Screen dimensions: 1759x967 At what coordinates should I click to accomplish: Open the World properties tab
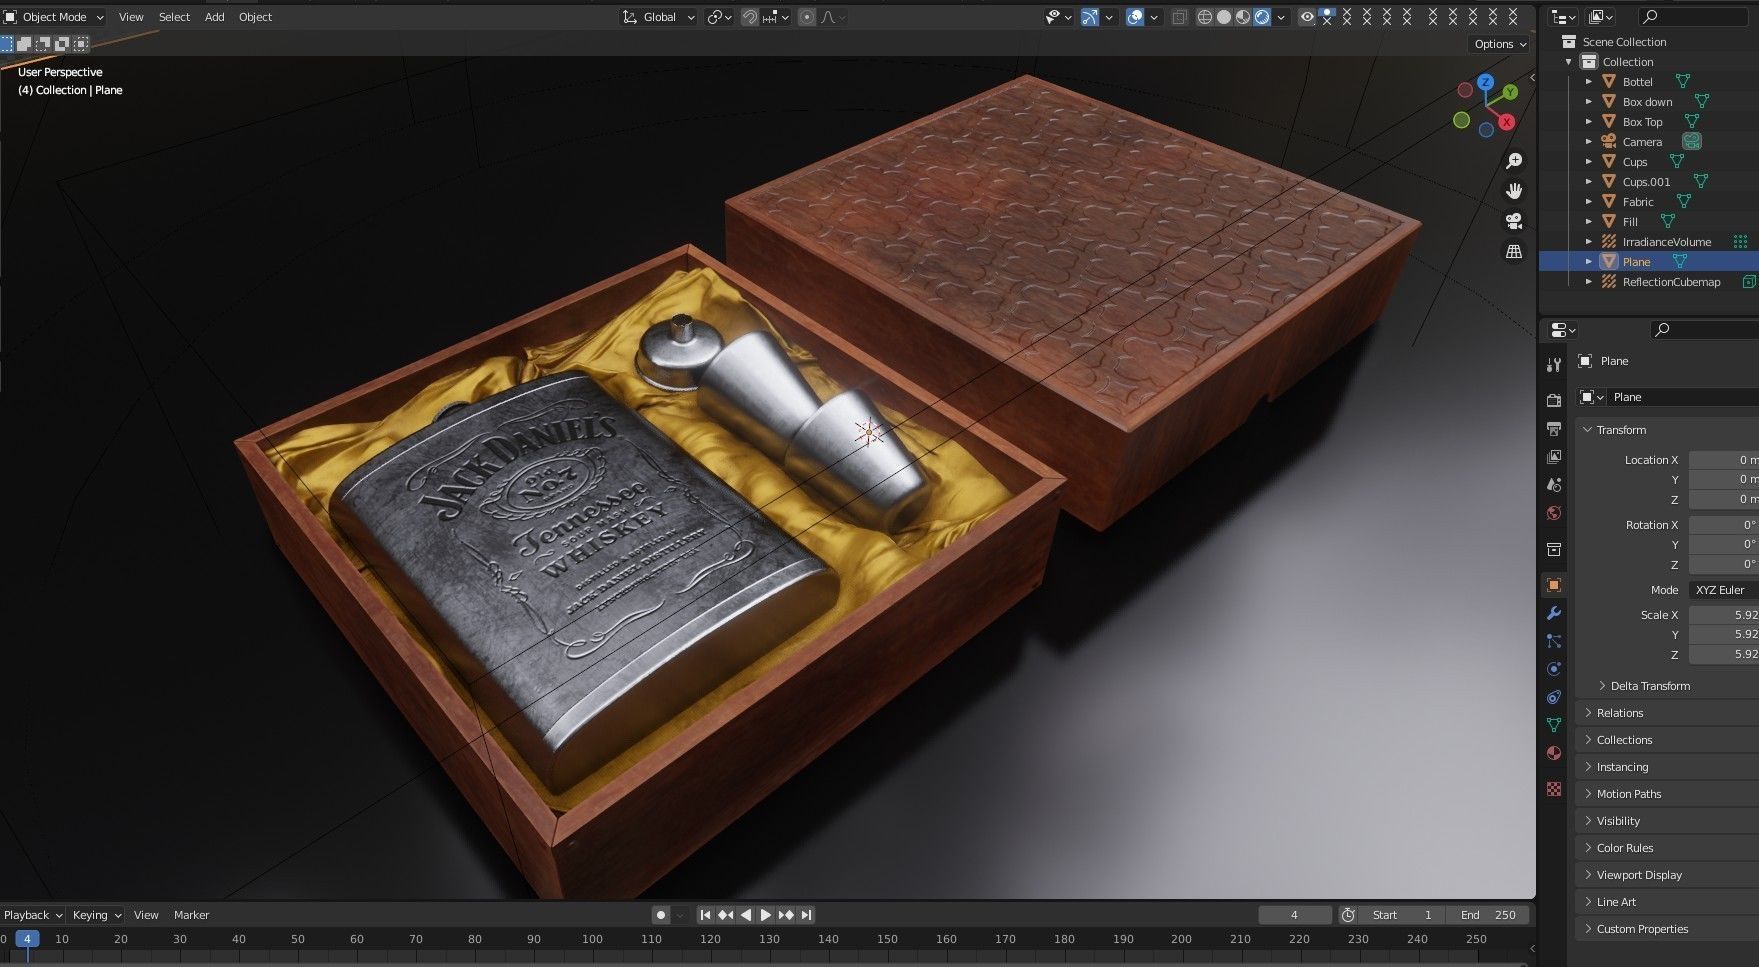pos(1553,513)
